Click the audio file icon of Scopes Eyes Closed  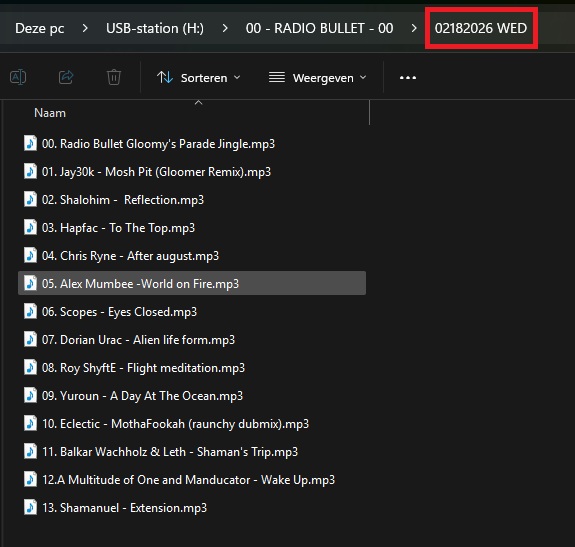pyautogui.click(x=30, y=311)
